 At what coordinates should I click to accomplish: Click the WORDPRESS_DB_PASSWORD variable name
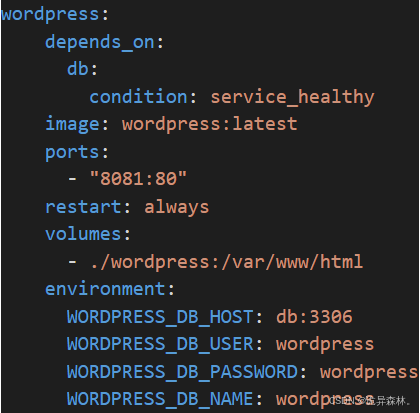click(182, 372)
